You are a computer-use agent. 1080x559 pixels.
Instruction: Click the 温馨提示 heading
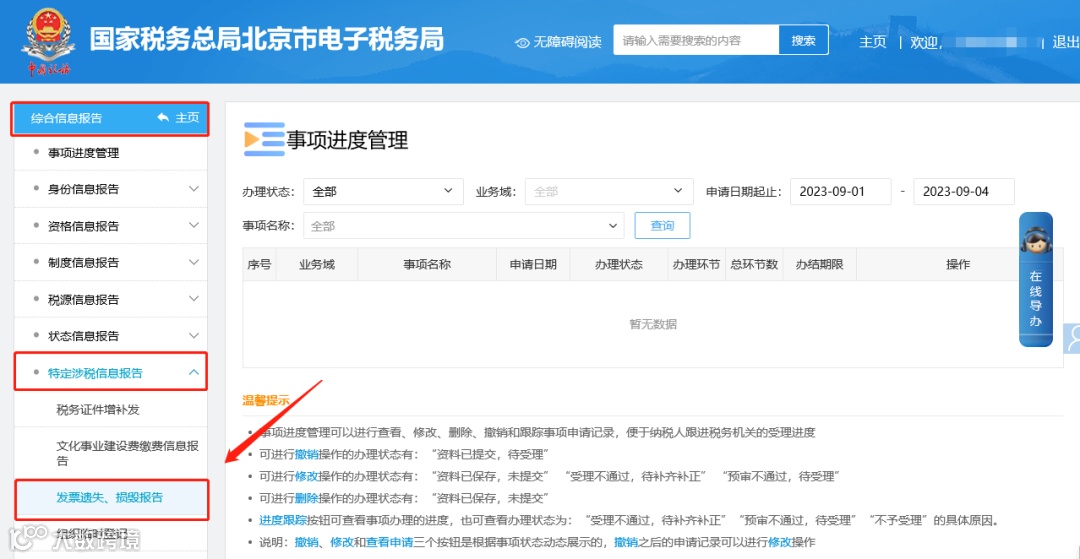tap(266, 401)
